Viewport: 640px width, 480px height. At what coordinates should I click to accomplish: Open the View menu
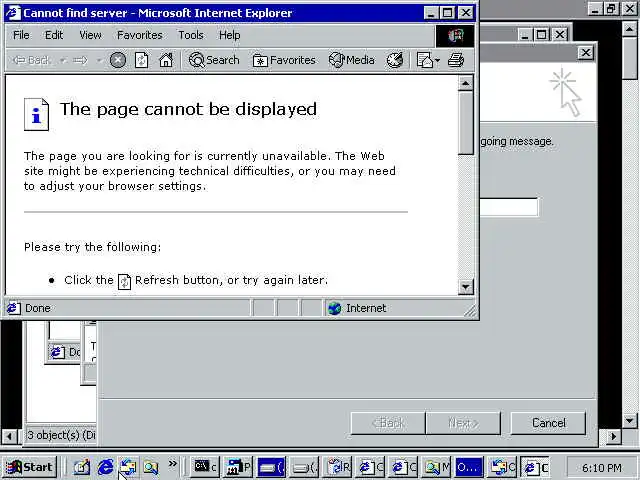[90, 35]
